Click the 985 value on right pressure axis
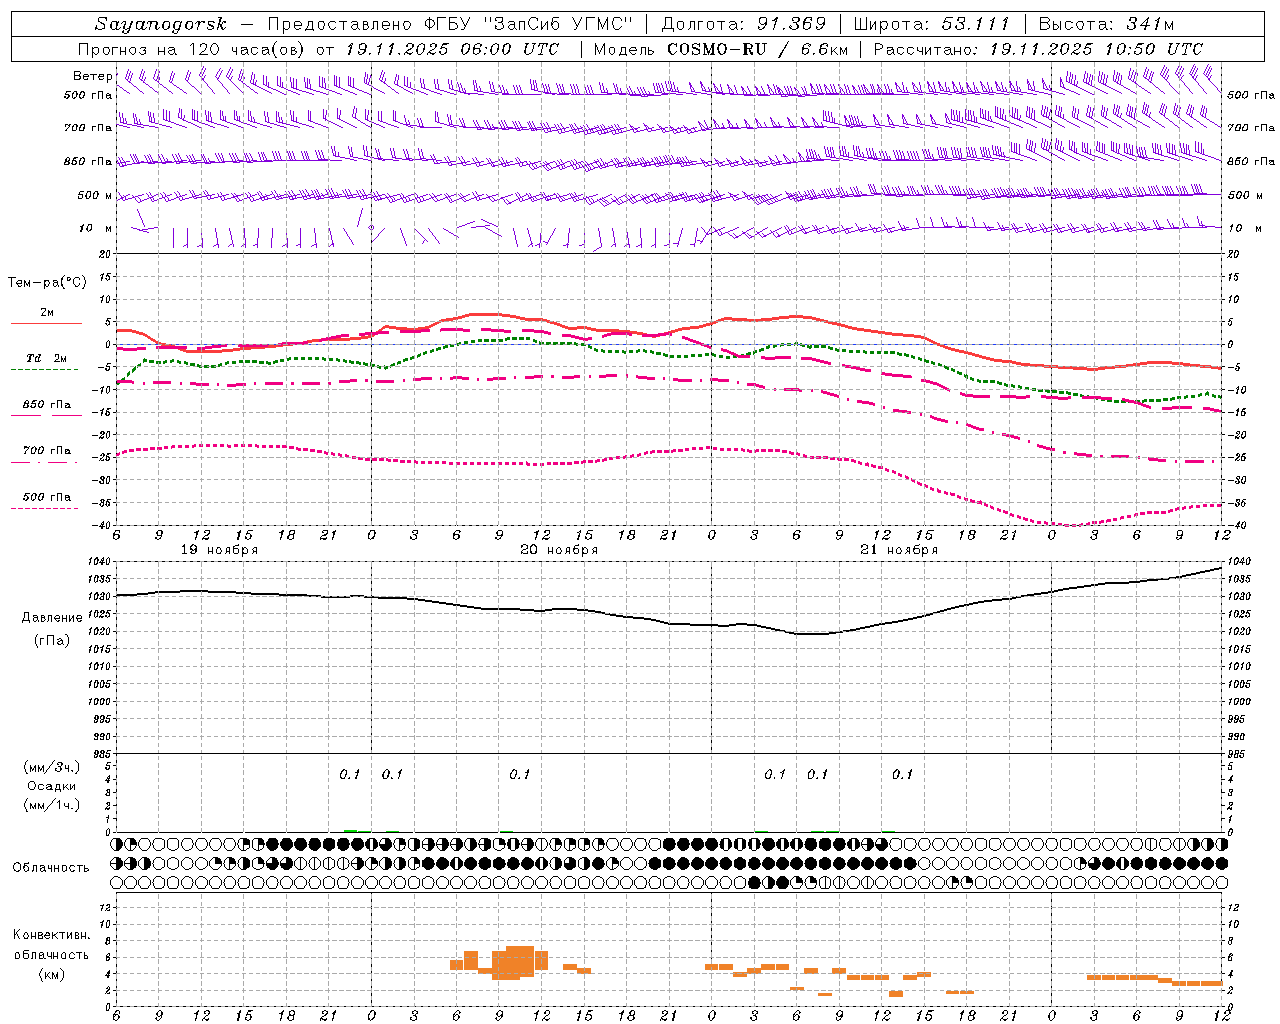This screenshot has width=1280, height=1024. 1236,754
